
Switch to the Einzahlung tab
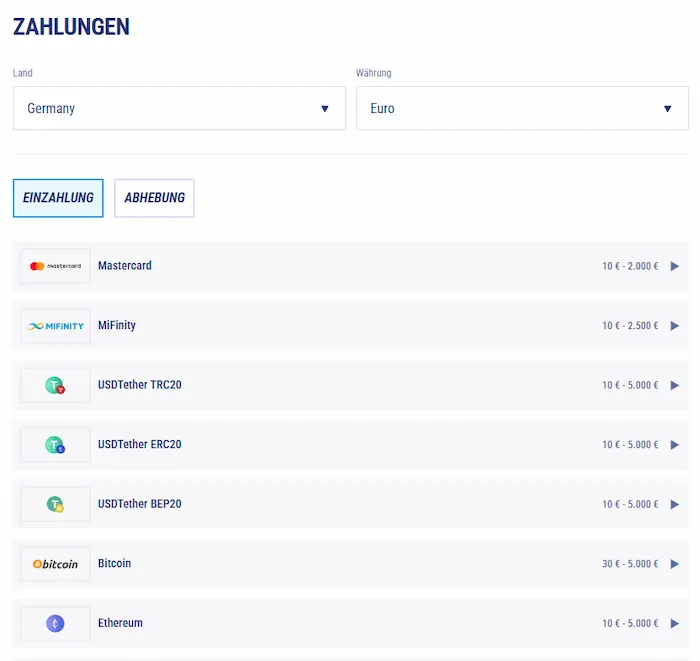58,198
